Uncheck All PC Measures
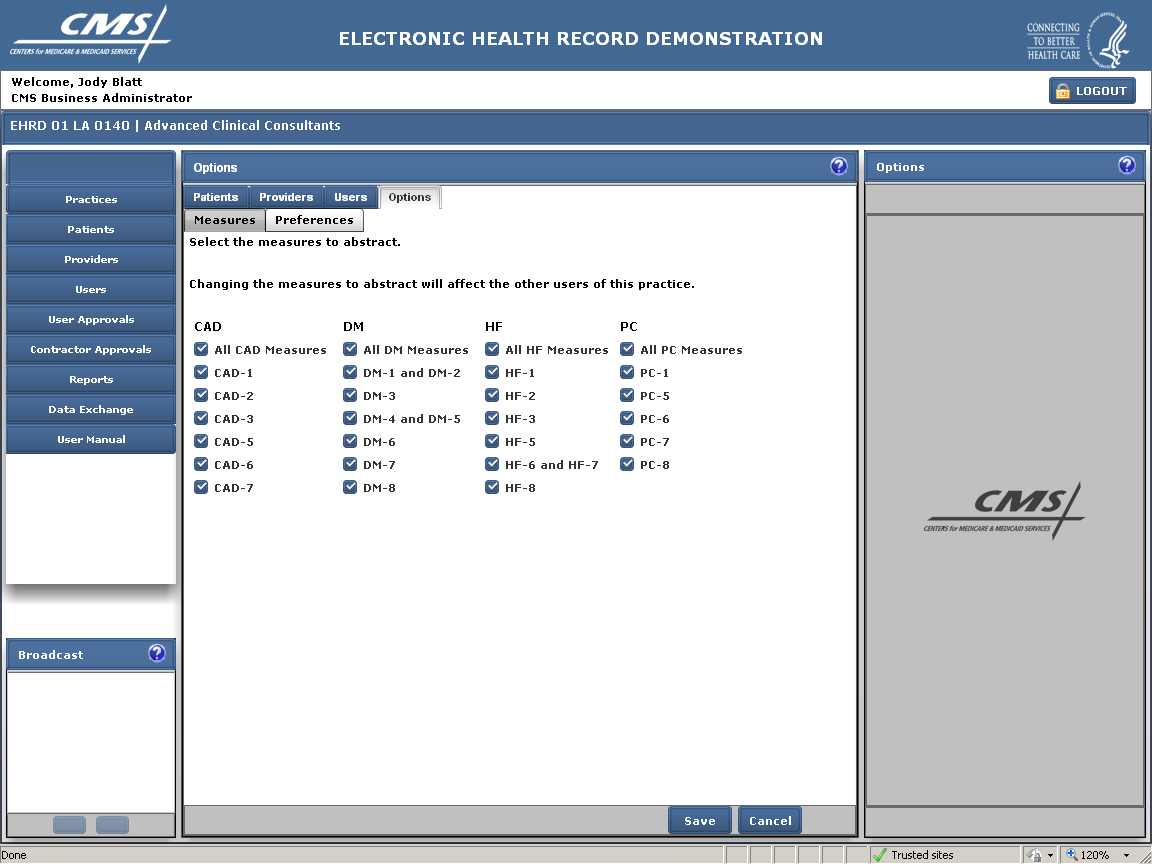The image size is (1152, 864). click(627, 349)
